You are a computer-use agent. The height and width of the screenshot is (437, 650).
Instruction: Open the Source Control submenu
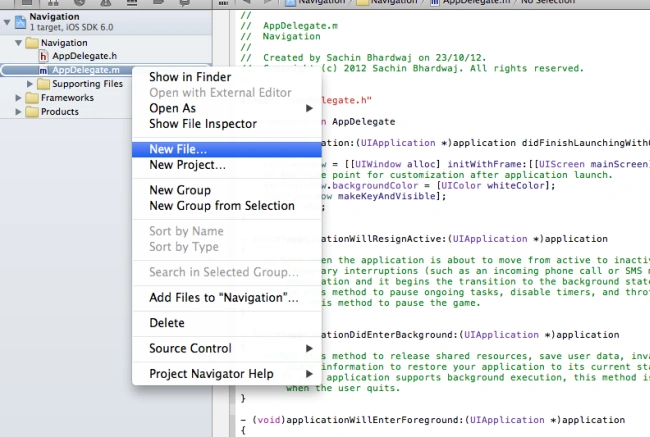pos(227,348)
